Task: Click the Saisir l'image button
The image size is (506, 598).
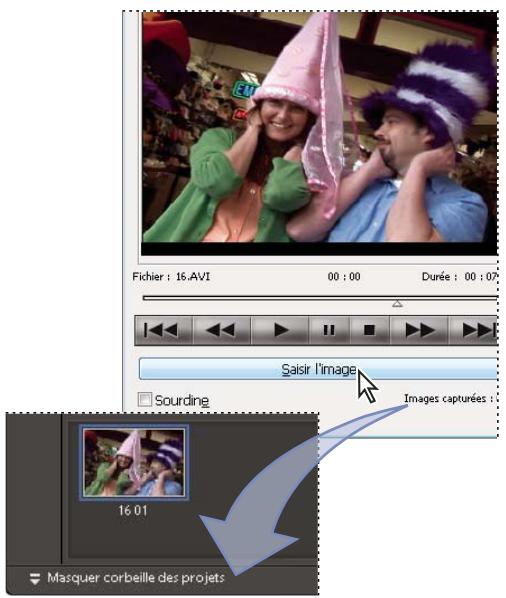Action: click(x=318, y=369)
